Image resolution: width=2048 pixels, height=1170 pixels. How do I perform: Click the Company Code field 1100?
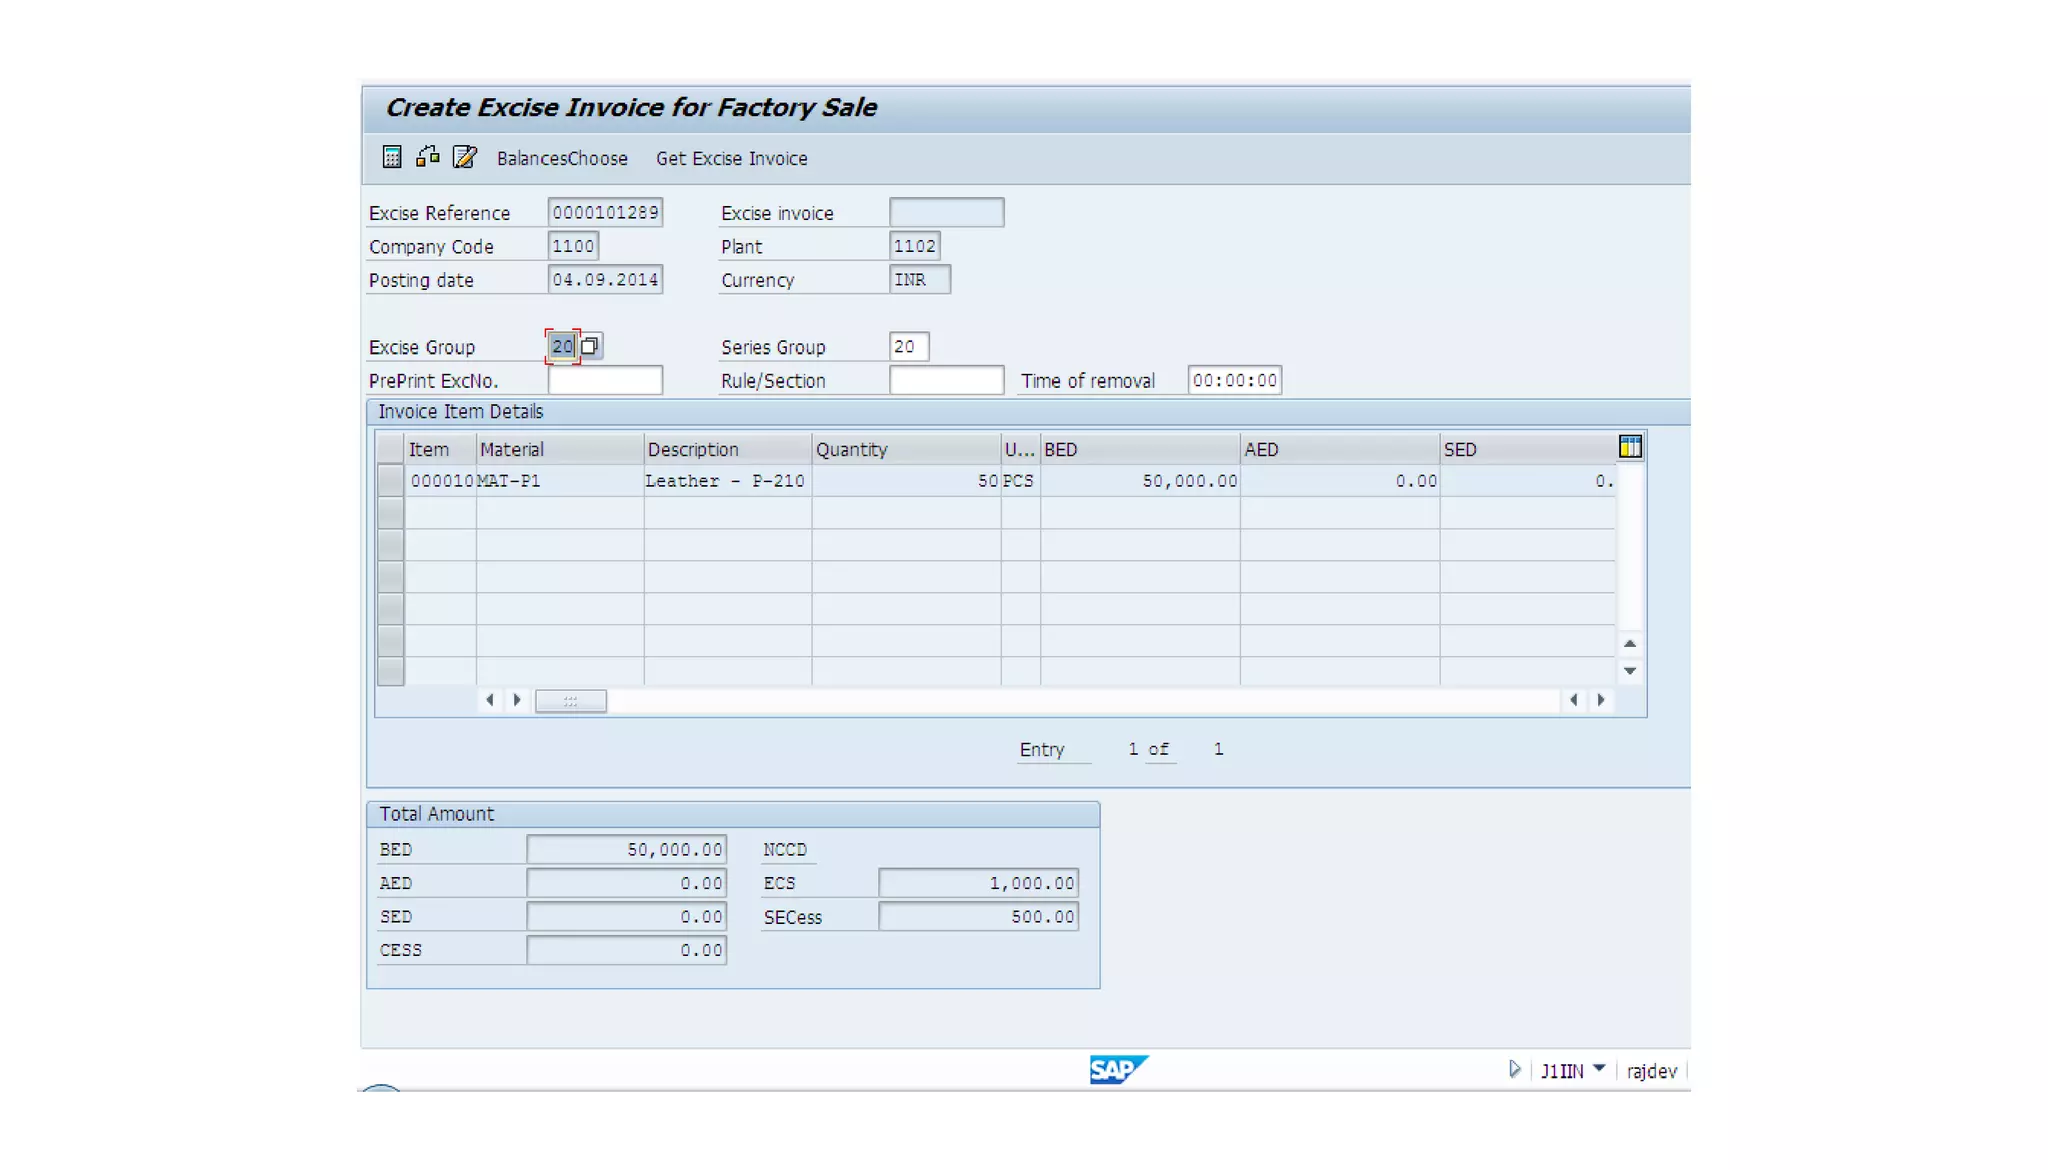coord(573,246)
